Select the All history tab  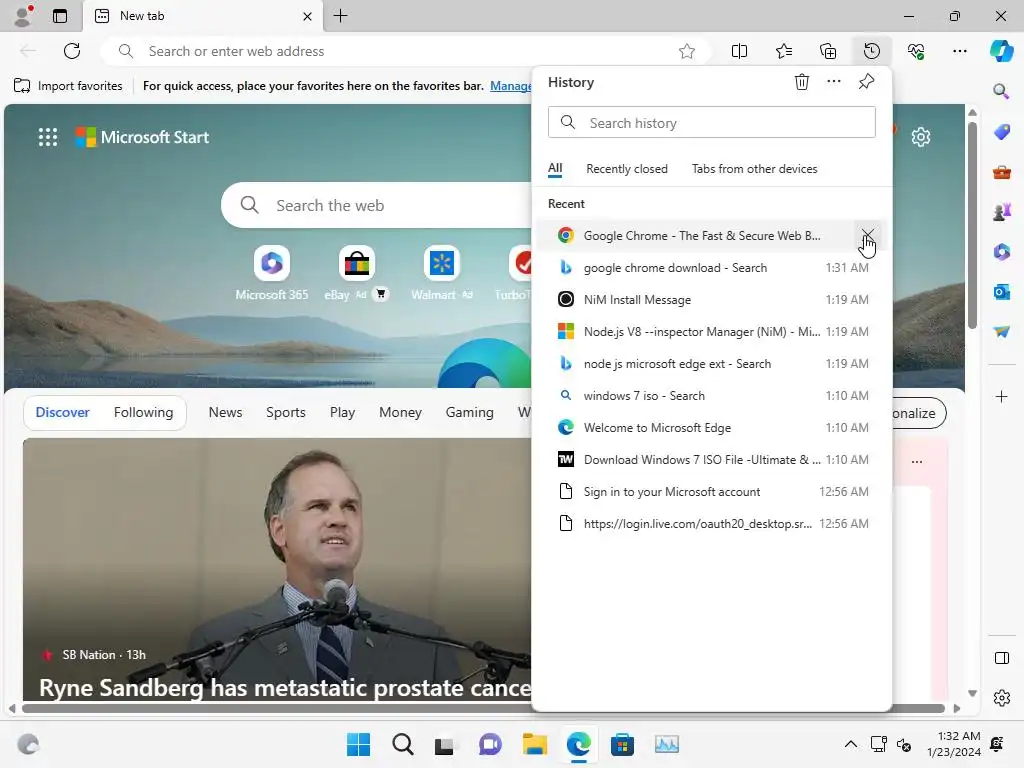pyautogui.click(x=555, y=168)
